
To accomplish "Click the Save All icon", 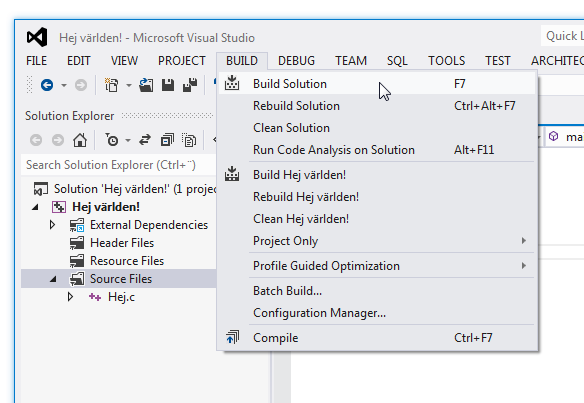I will 190,85.
